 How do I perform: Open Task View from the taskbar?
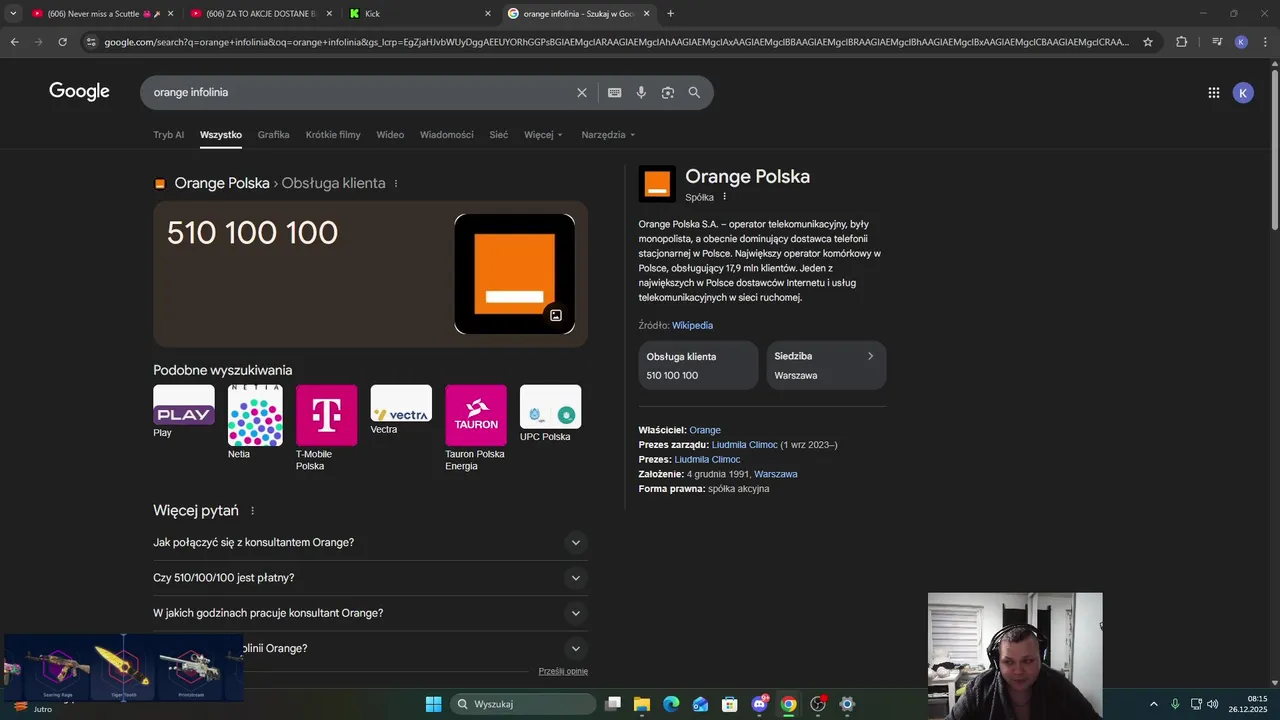tap(613, 704)
